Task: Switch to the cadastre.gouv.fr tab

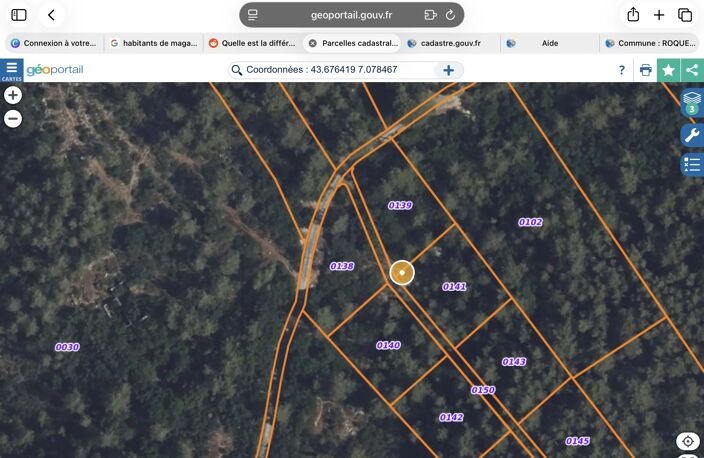Action: pyautogui.click(x=451, y=43)
